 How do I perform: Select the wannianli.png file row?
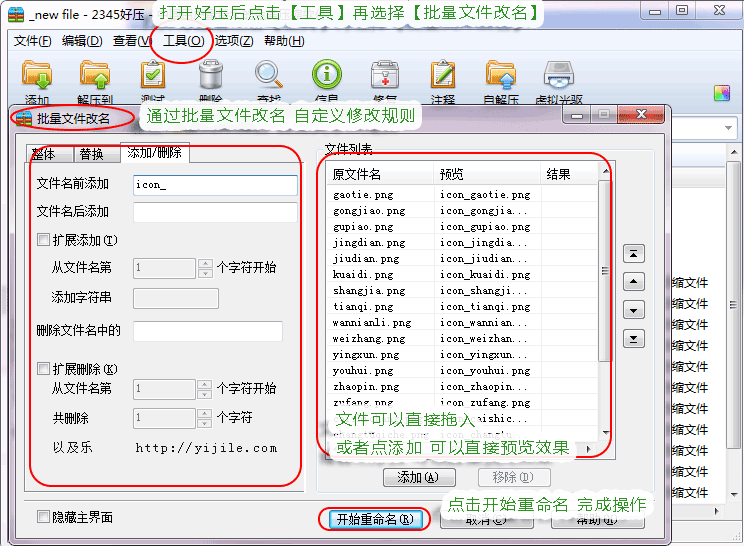pyautogui.click(x=462, y=323)
